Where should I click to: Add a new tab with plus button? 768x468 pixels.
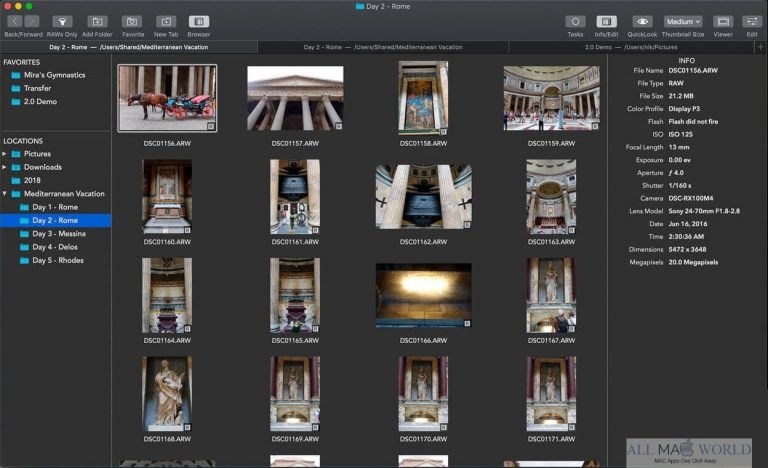(761, 47)
